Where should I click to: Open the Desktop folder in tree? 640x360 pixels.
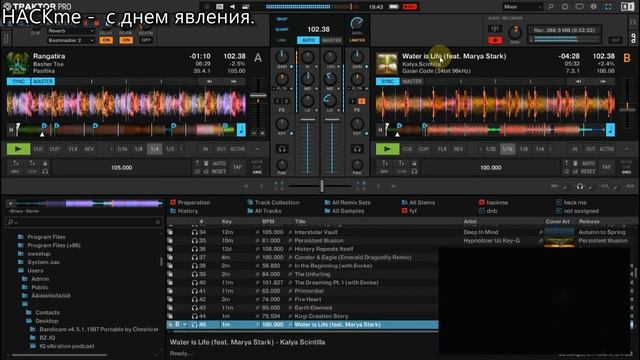[47, 321]
